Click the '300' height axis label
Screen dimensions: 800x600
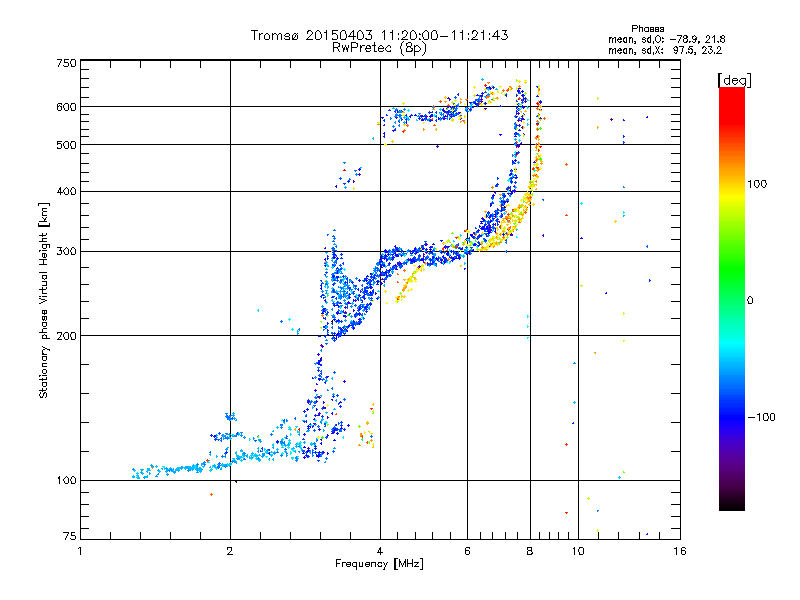click(x=66, y=252)
